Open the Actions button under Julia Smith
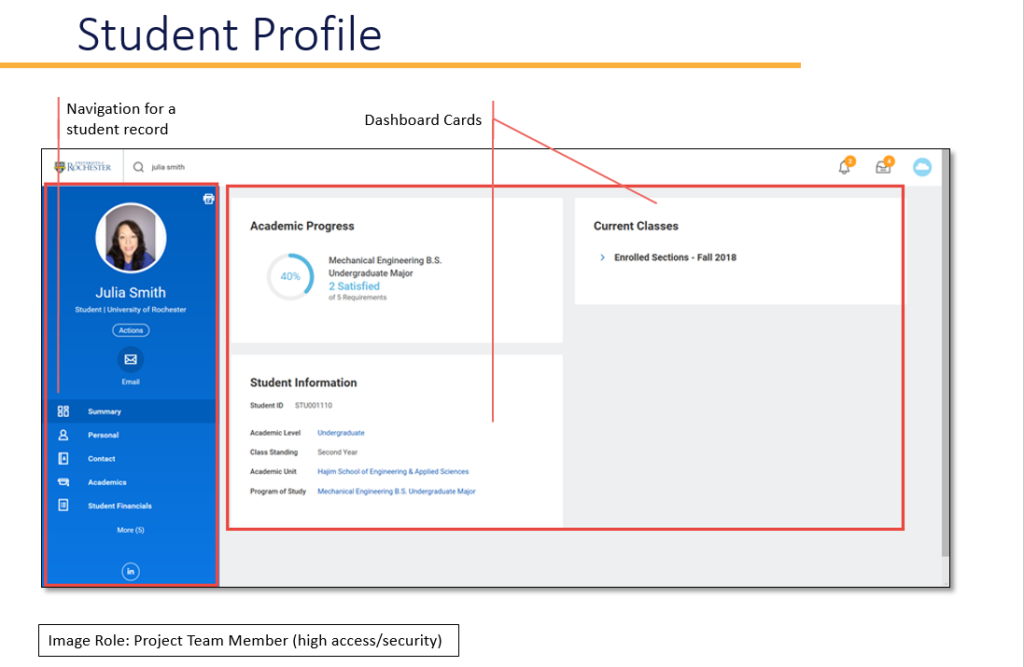 (x=130, y=330)
